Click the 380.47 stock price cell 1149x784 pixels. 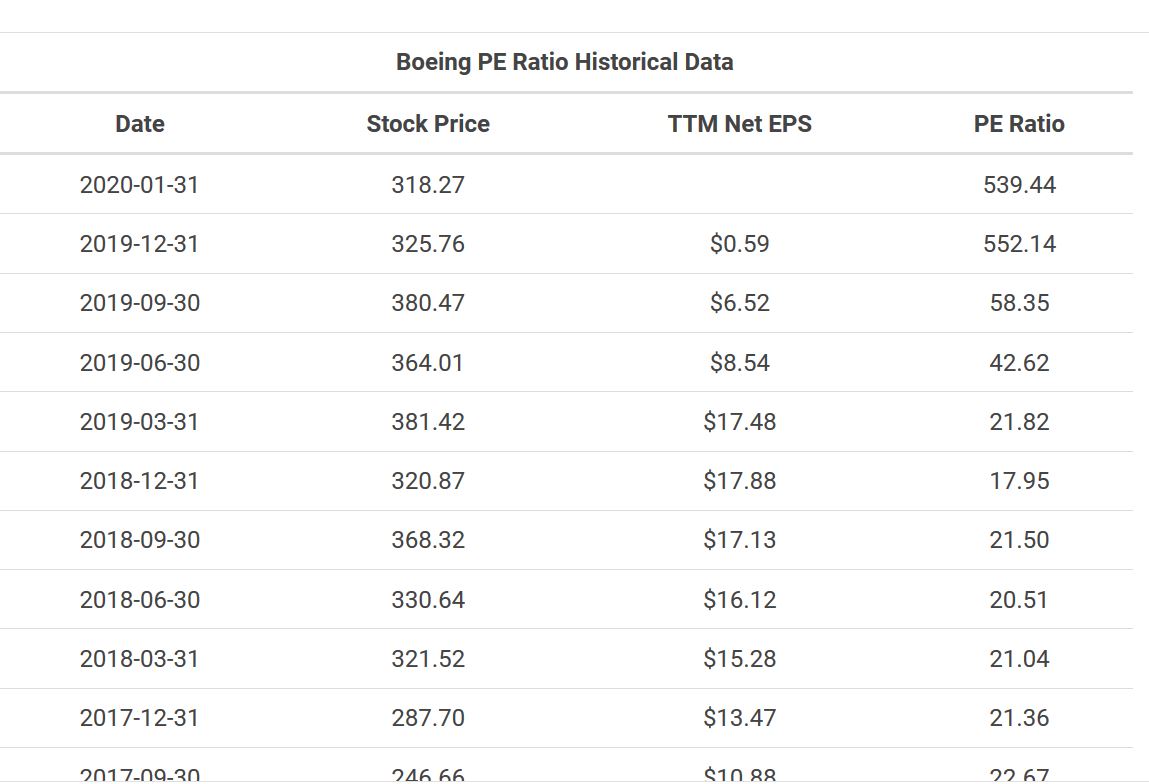[x=428, y=303]
